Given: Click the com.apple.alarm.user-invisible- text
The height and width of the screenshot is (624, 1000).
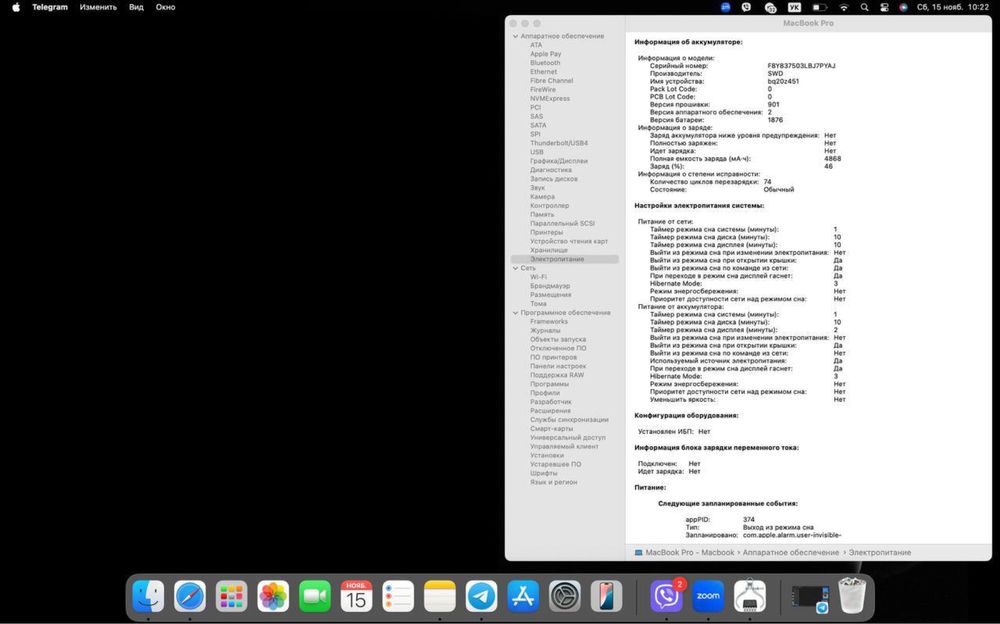Looking at the screenshot, I should pos(792,535).
